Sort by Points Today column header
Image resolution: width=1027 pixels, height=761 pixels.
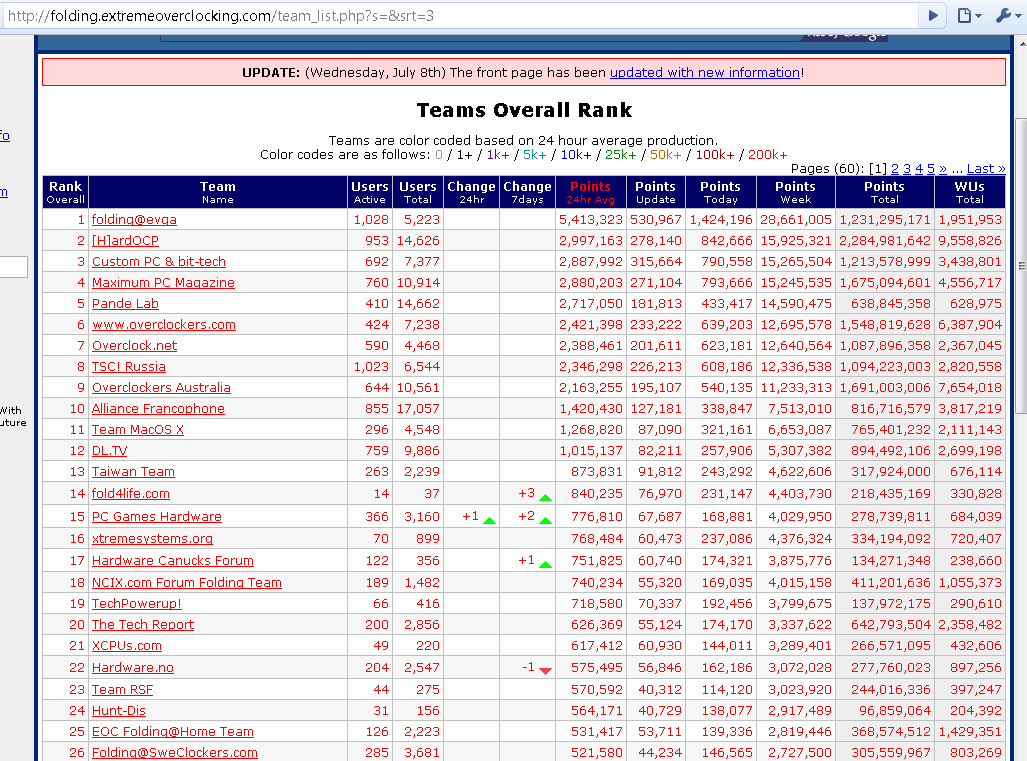coord(720,192)
